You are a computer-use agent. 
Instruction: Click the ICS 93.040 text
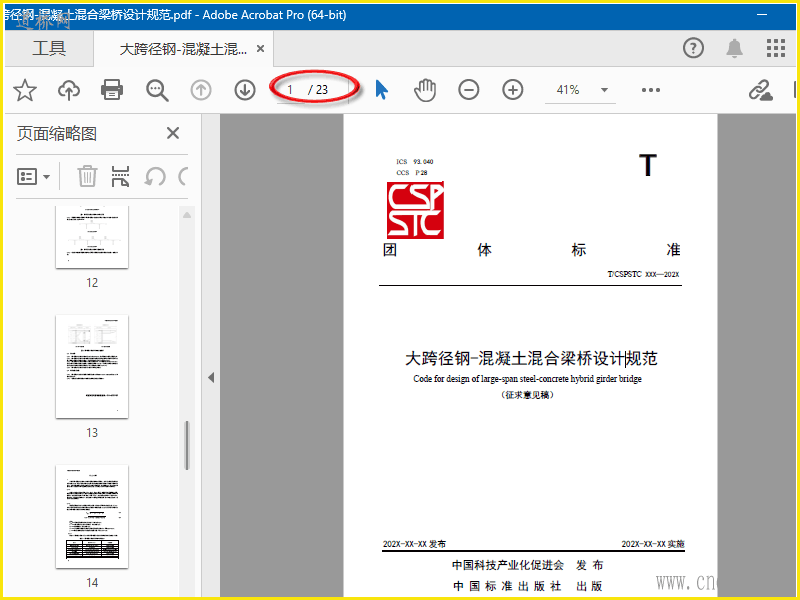414,162
